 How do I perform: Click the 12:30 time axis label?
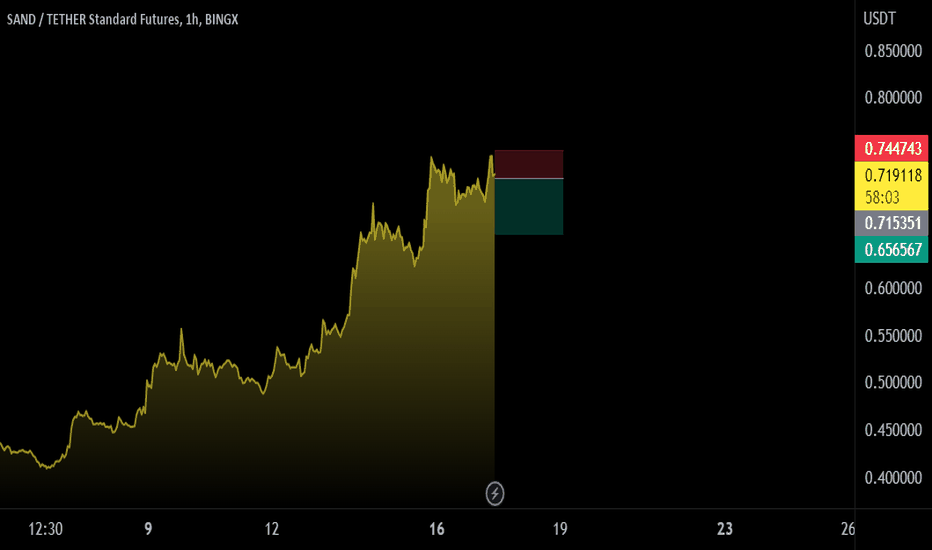pyautogui.click(x=46, y=529)
